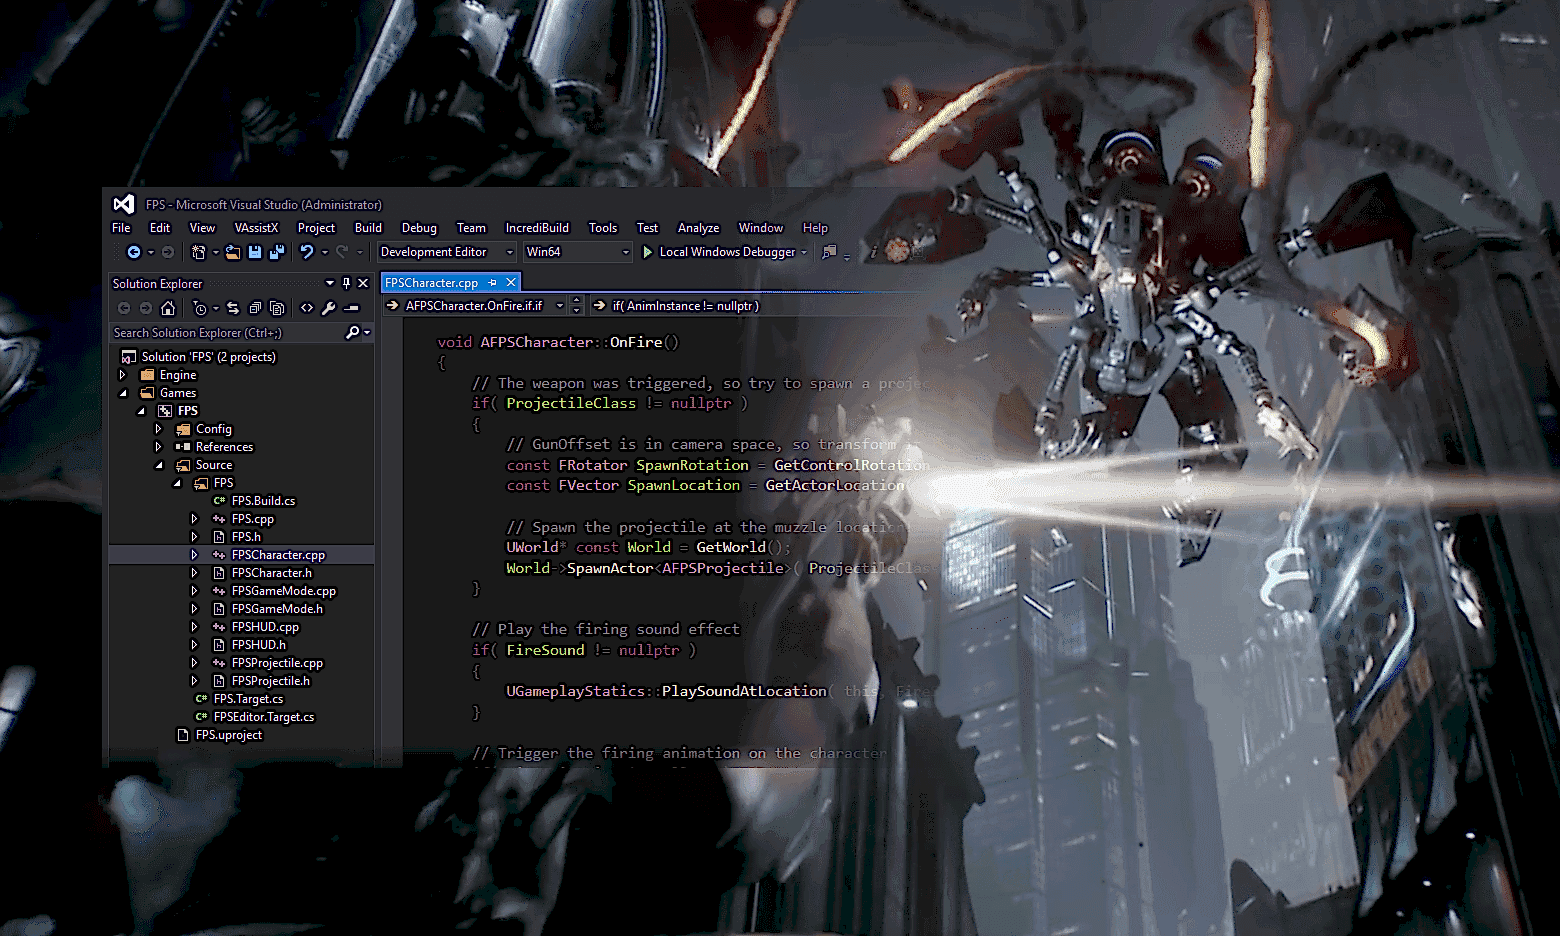Viewport: 1560px width, 936px height.
Task: Open the Local Windows Debugger dropdown arrow
Action: [x=804, y=252]
